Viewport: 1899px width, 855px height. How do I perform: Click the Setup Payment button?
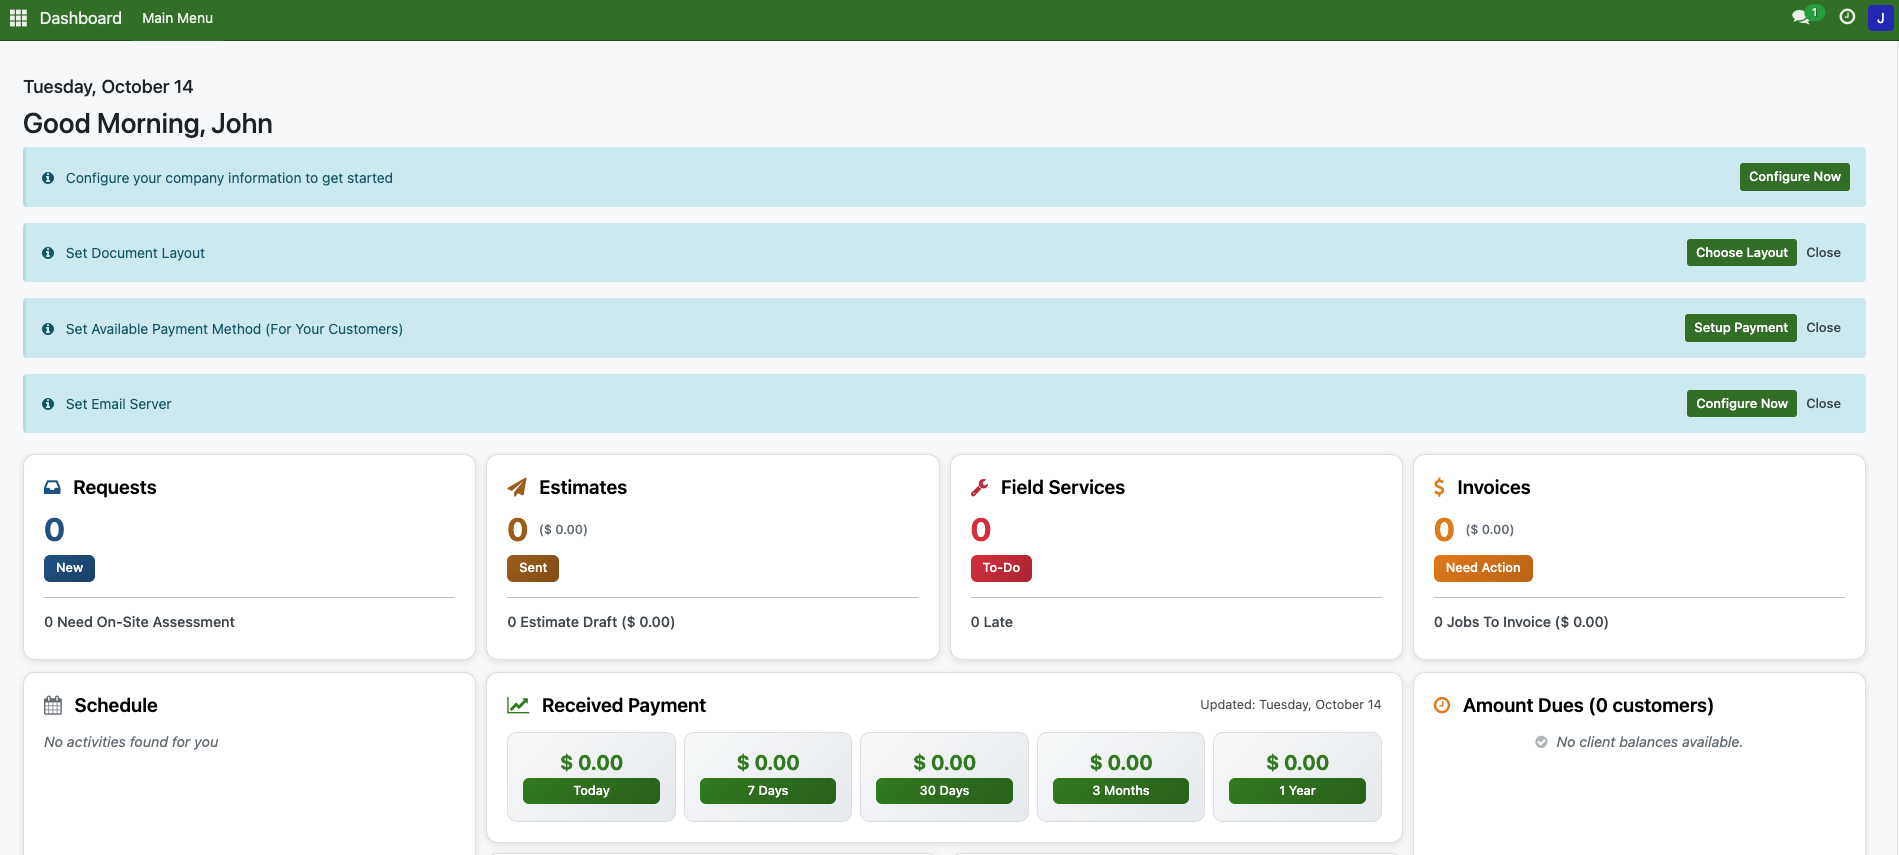pyautogui.click(x=1740, y=328)
